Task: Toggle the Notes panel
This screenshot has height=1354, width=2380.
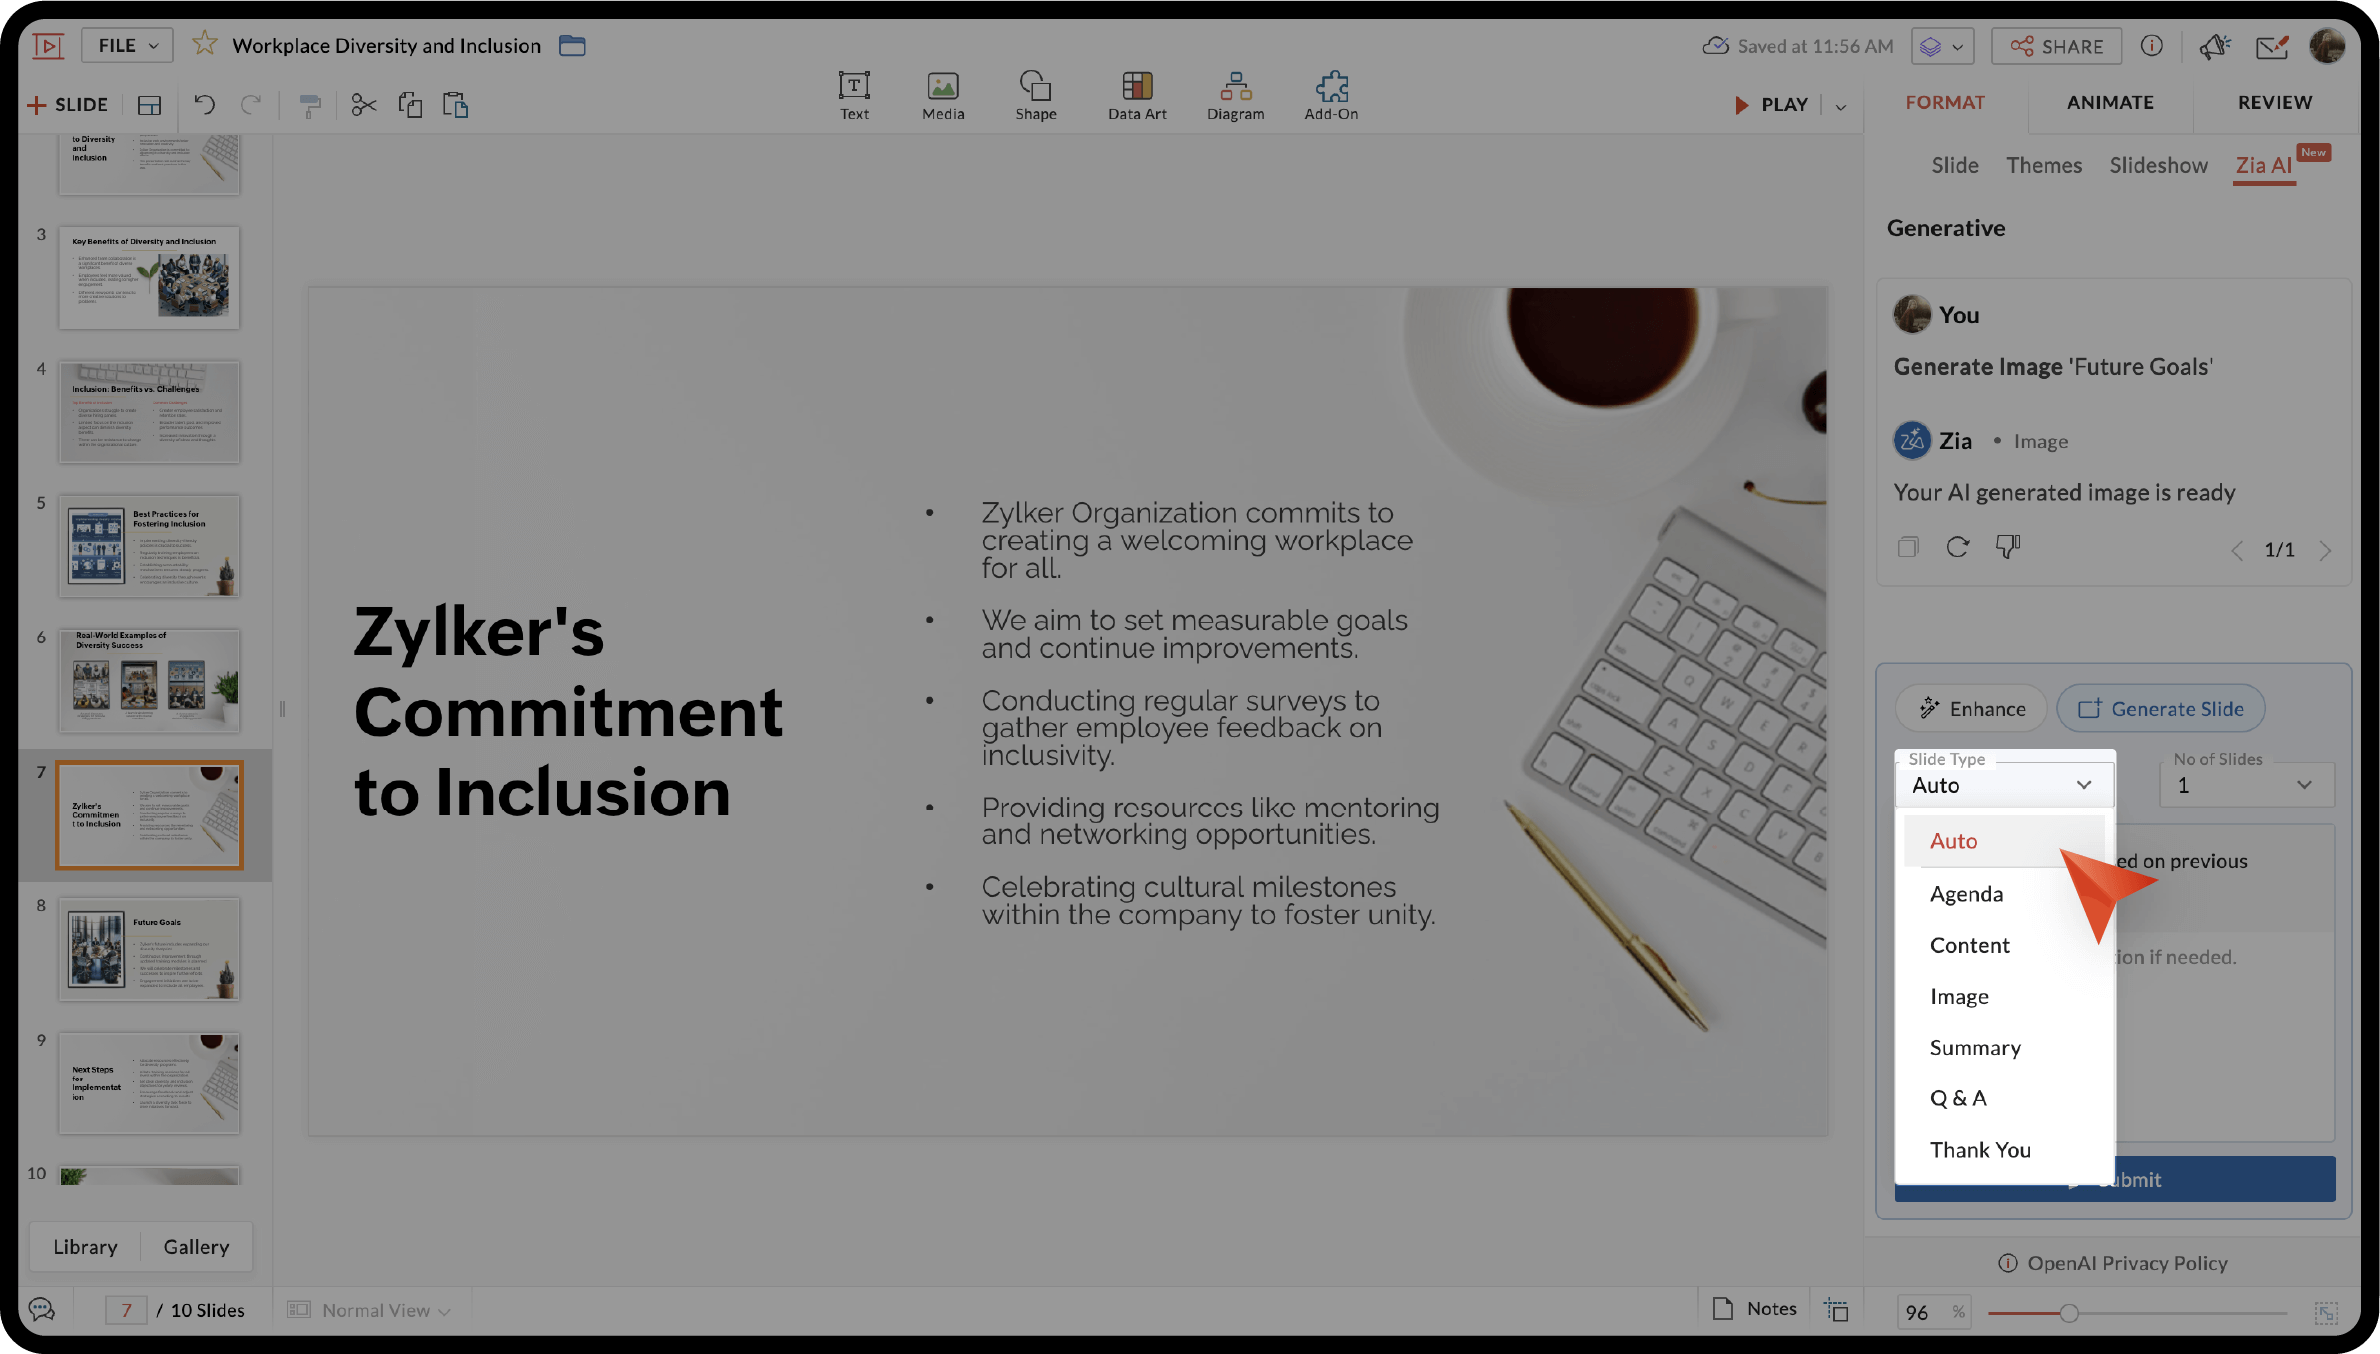Action: click(x=1755, y=1309)
